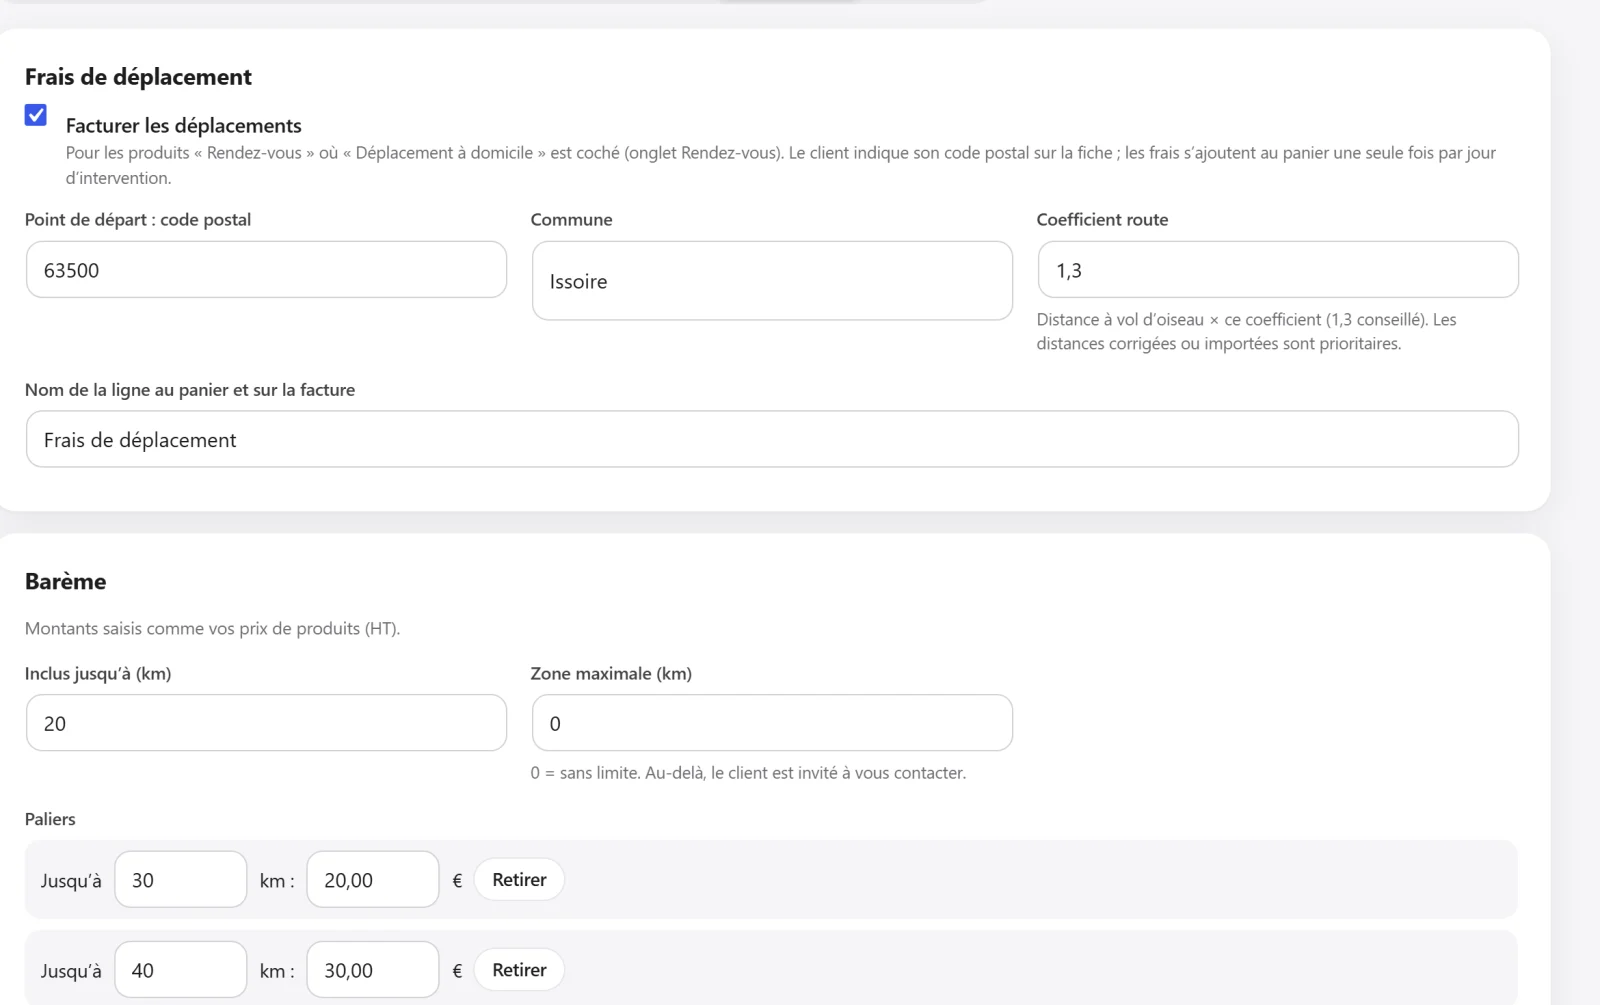Select the Coefficient route field
The image size is (1600, 1005).
(x=1278, y=269)
